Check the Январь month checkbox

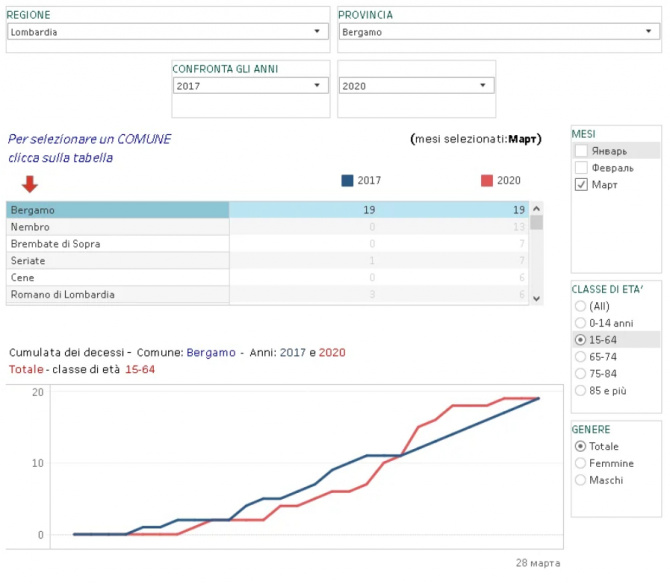point(581,151)
